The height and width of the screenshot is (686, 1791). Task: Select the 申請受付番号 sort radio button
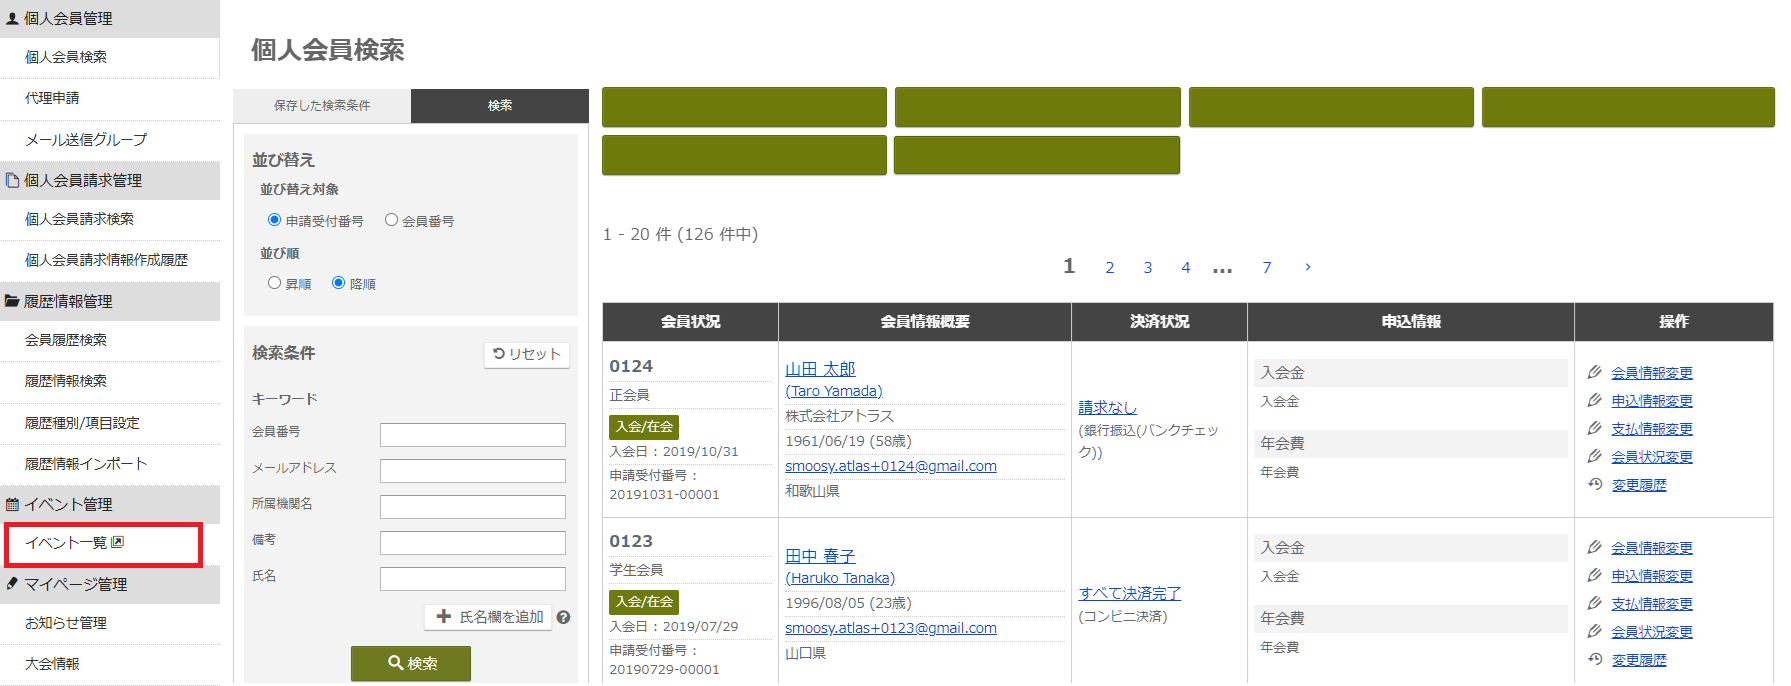(274, 220)
